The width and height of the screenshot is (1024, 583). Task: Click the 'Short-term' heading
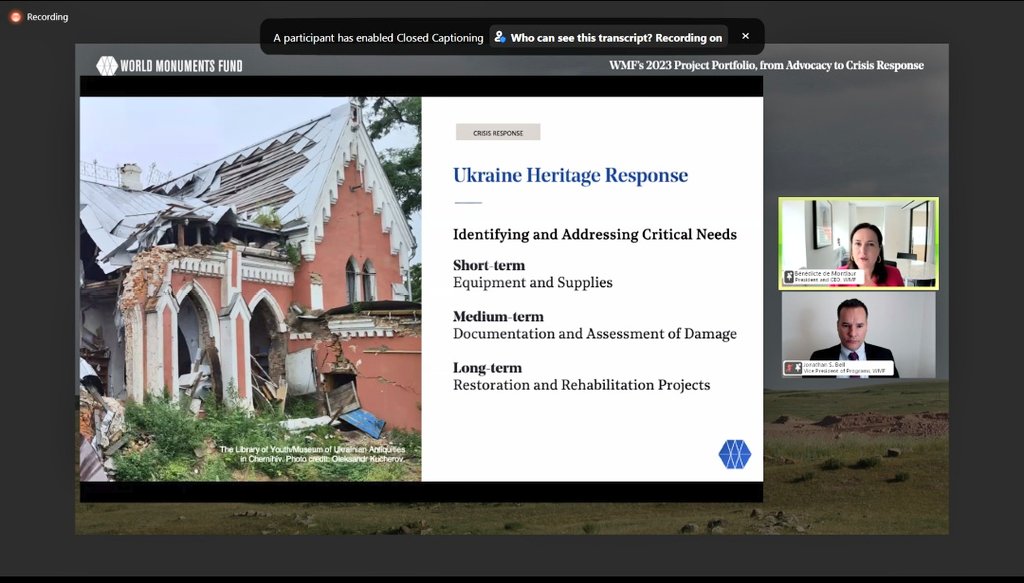click(x=489, y=265)
